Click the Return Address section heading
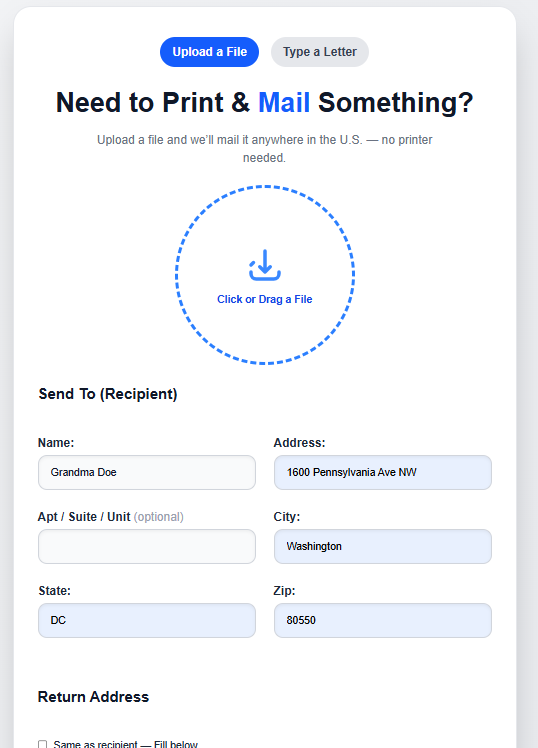The image size is (538, 748). [x=93, y=696]
